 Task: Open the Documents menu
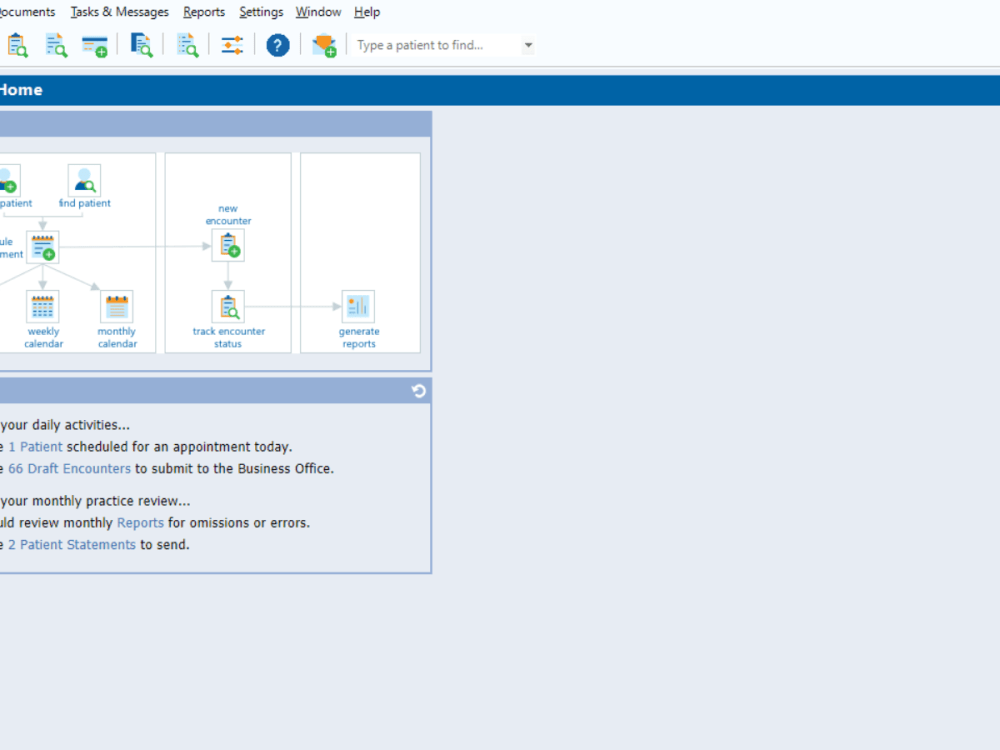pos(27,12)
